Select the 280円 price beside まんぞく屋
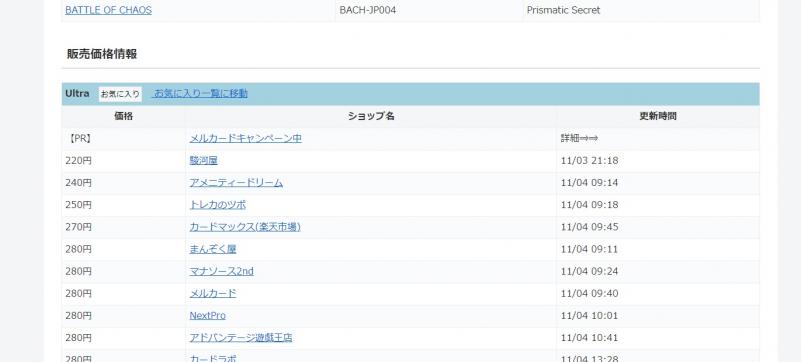The width and height of the screenshot is (801, 362). pyautogui.click(x=124, y=249)
